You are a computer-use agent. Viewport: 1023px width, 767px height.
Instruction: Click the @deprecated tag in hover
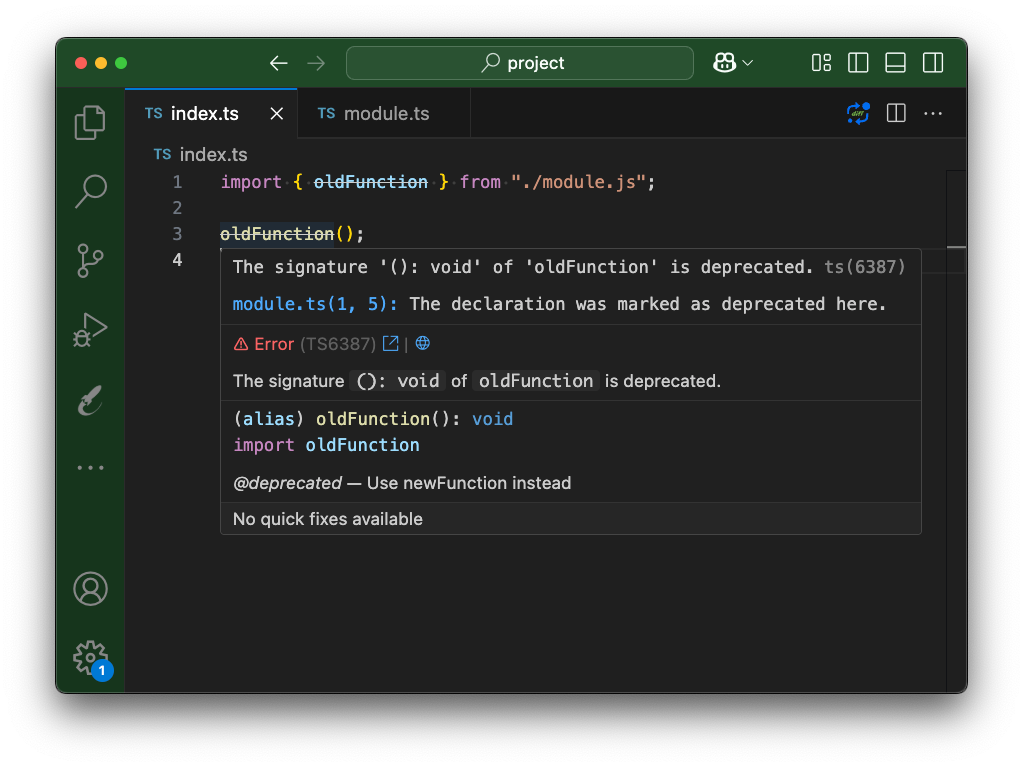tap(287, 483)
